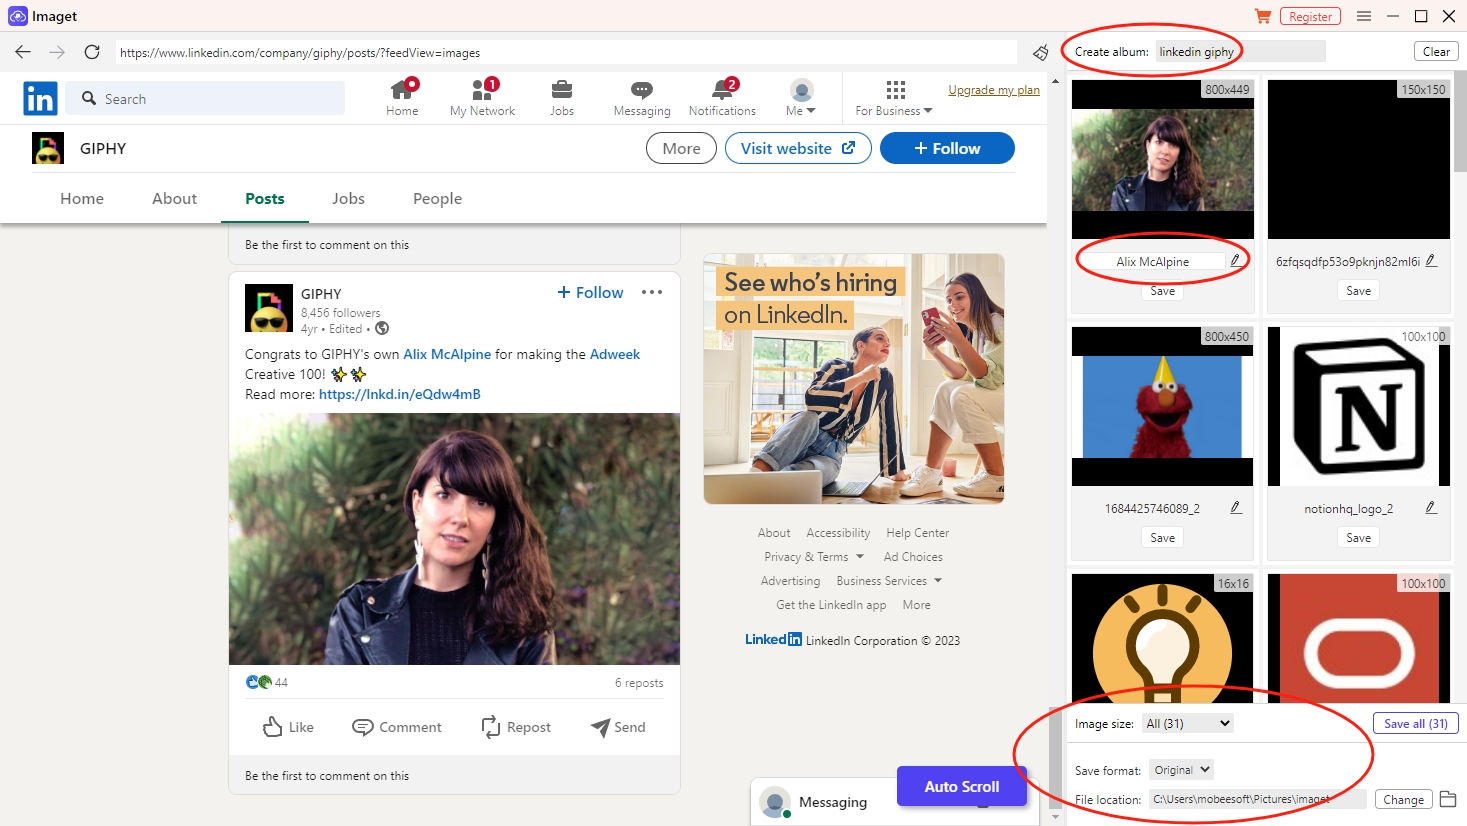Send the GIPHY post
1467x826 pixels.
tap(618, 727)
